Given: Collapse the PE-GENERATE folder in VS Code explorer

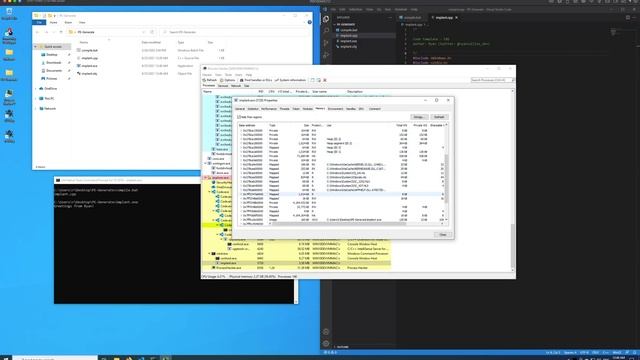Looking at the screenshot, I should pyautogui.click(x=345, y=24).
